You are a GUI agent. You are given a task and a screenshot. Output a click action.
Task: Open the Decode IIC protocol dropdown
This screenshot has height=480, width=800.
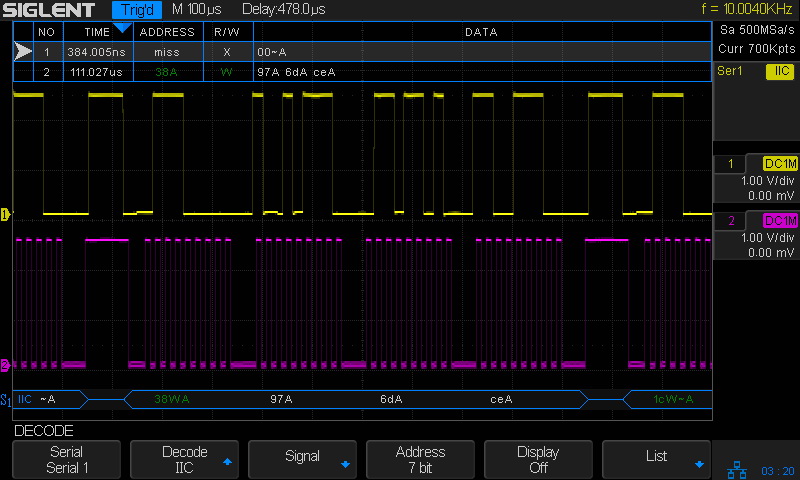(x=185, y=460)
